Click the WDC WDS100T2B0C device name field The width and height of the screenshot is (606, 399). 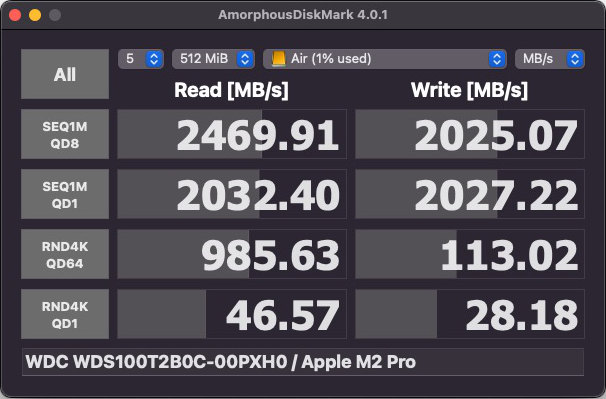(x=303, y=362)
